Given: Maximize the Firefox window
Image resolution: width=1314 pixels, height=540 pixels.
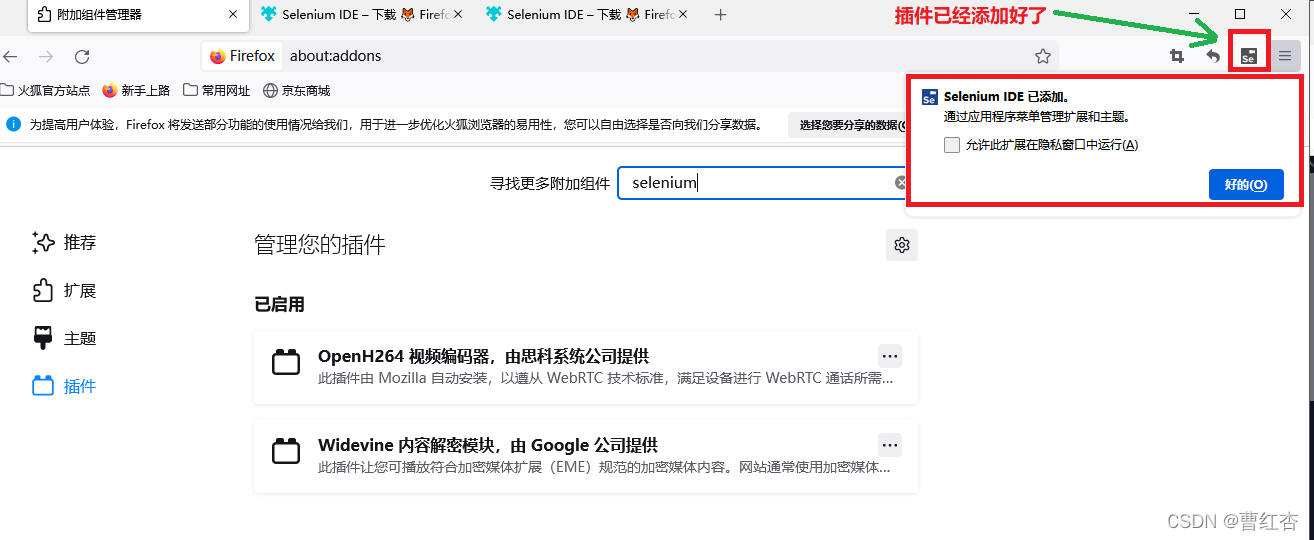Looking at the screenshot, I should point(1240,14).
